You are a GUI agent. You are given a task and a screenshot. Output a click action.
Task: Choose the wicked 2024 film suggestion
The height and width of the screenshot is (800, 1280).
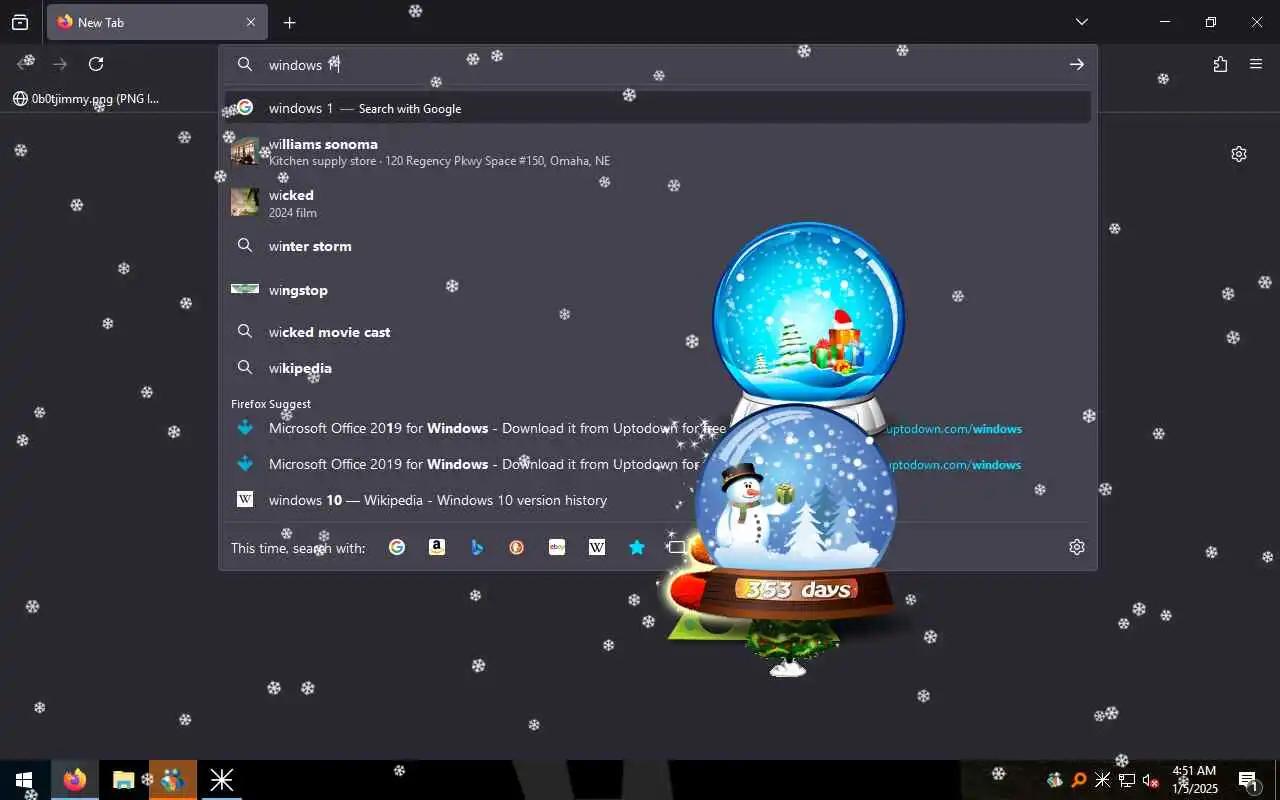click(658, 203)
